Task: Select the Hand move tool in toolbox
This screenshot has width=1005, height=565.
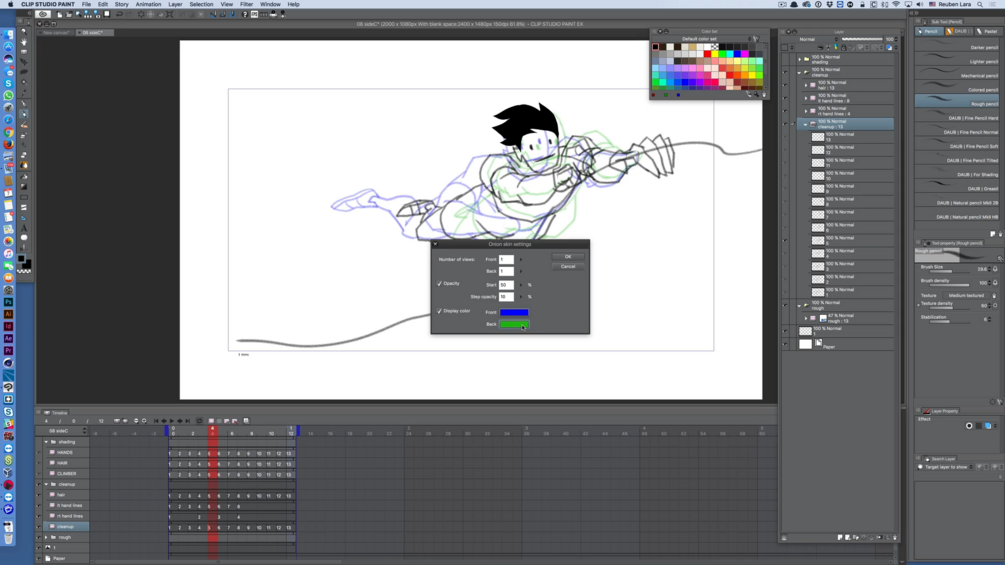Action: pos(24,42)
